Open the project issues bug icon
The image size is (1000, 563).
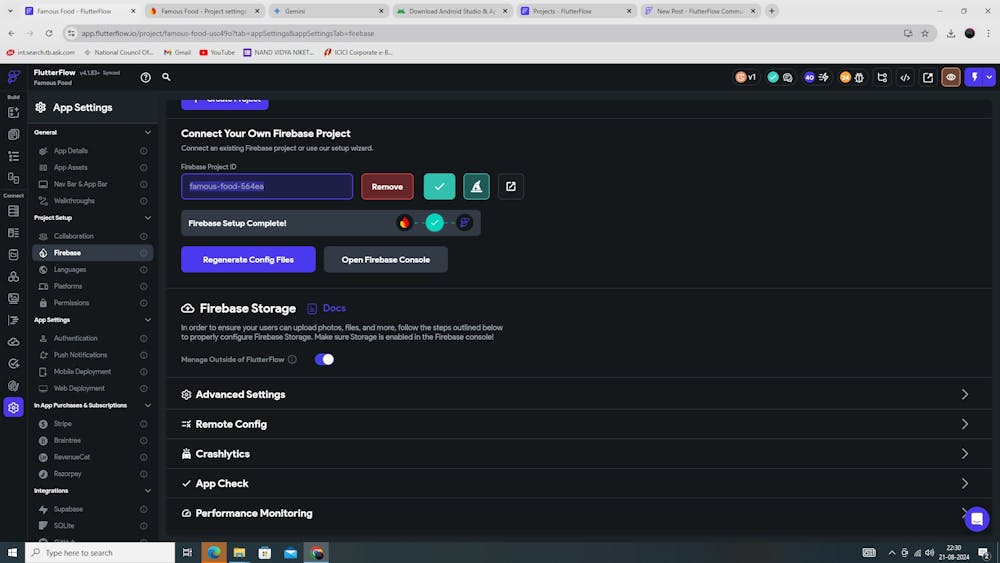point(859,77)
